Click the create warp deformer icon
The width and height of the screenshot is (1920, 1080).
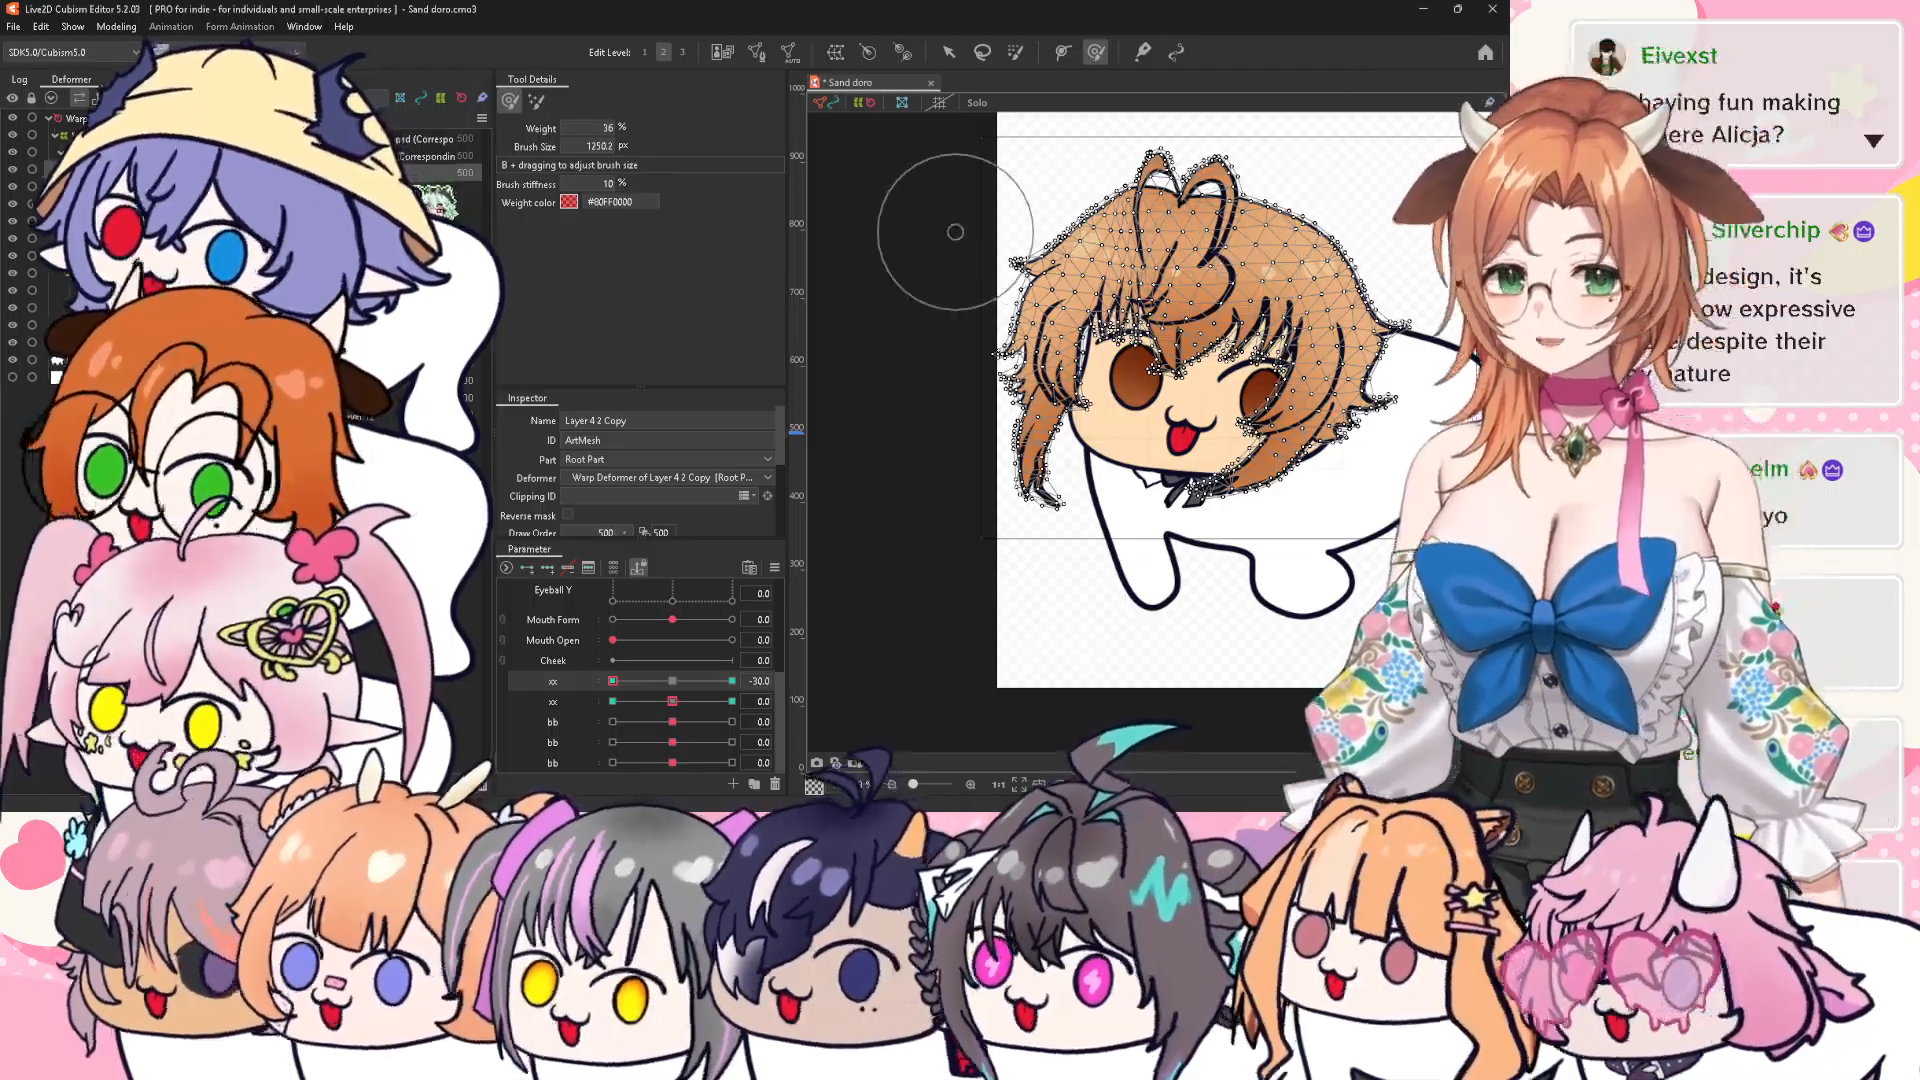(x=836, y=52)
